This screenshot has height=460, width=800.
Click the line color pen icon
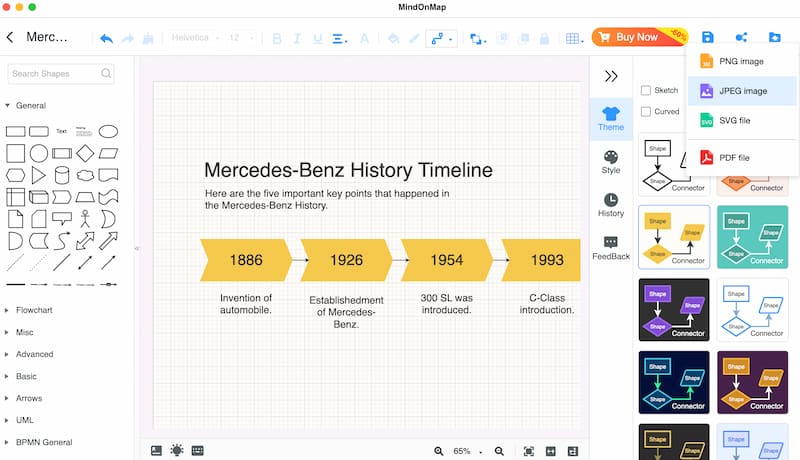tap(414, 38)
